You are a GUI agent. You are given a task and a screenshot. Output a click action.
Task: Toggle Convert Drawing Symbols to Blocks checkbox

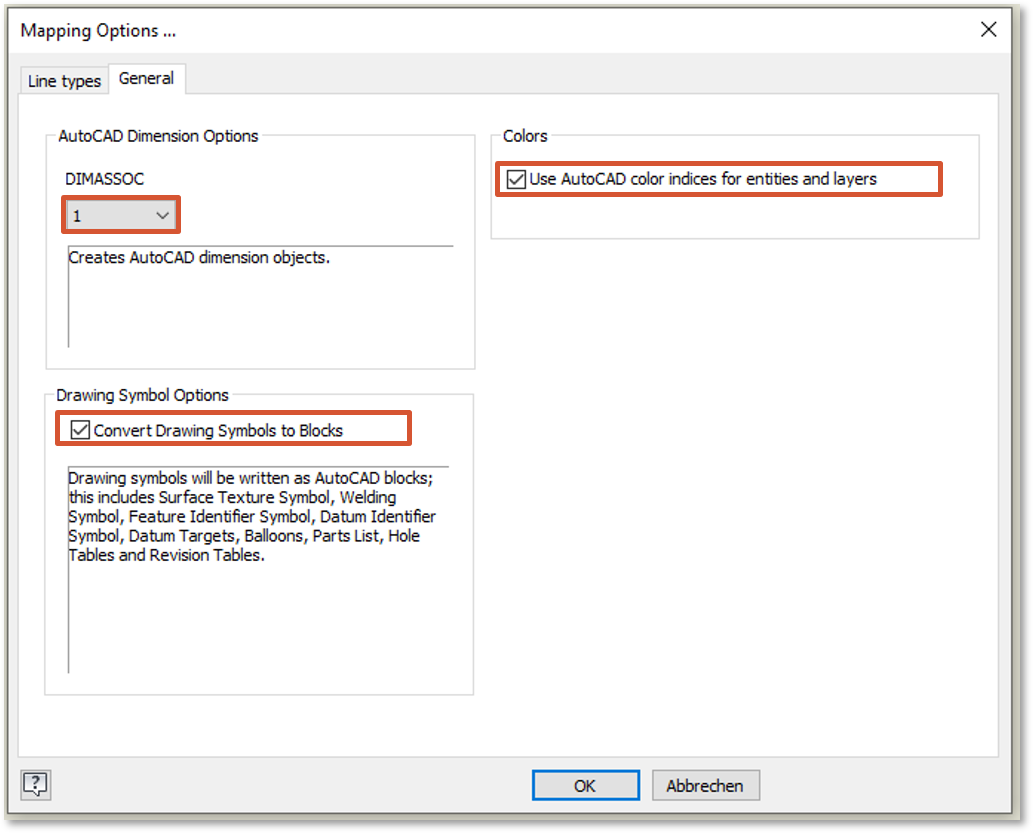(x=81, y=431)
